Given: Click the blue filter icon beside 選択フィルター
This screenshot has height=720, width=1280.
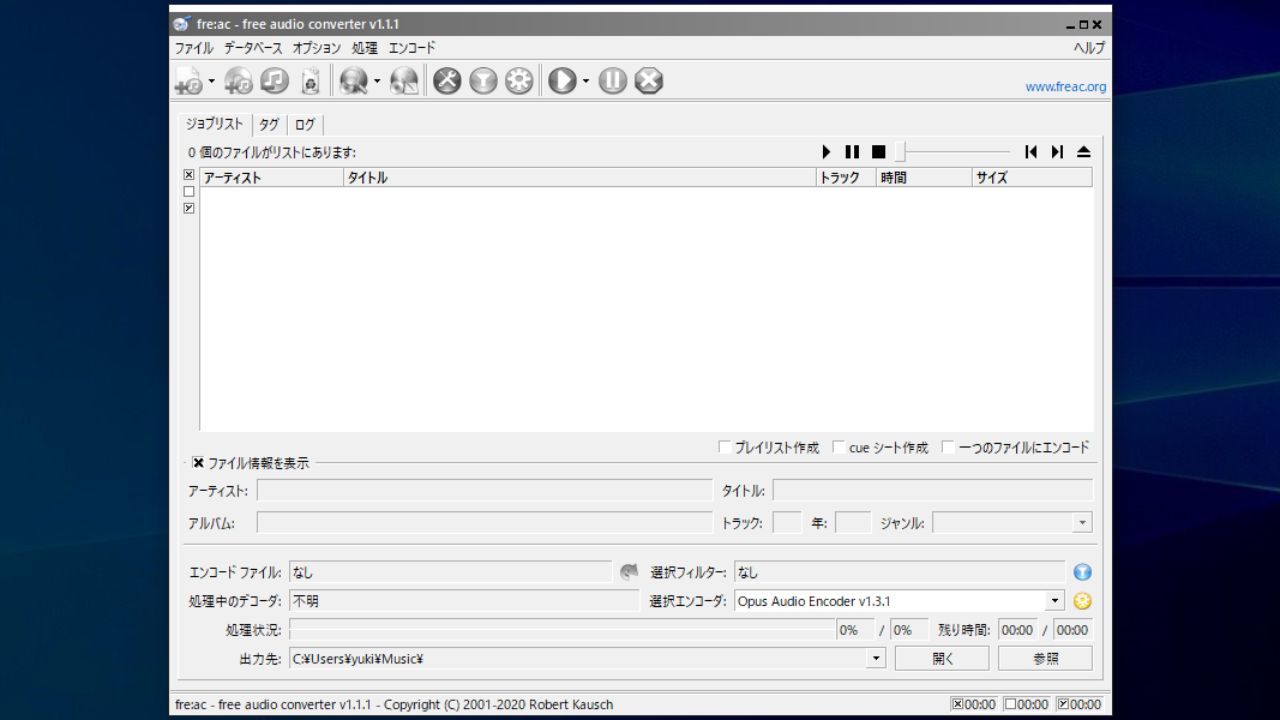Looking at the screenshot, I should 1082,572.
